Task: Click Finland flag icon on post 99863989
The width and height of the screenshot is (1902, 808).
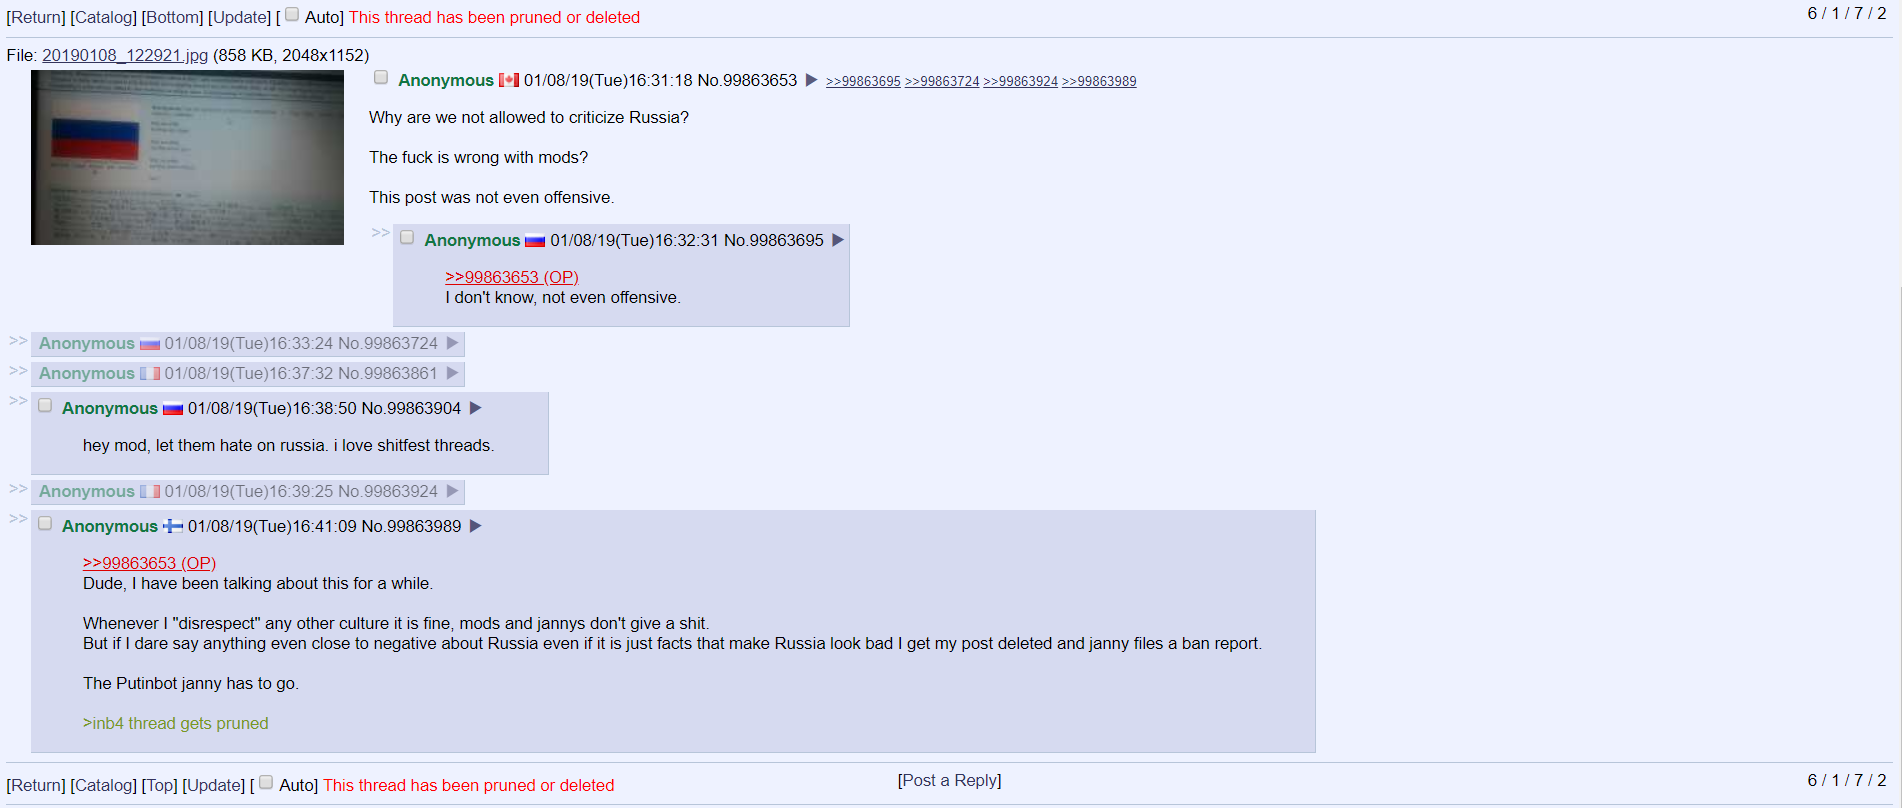Action: (x=173, y=526)
